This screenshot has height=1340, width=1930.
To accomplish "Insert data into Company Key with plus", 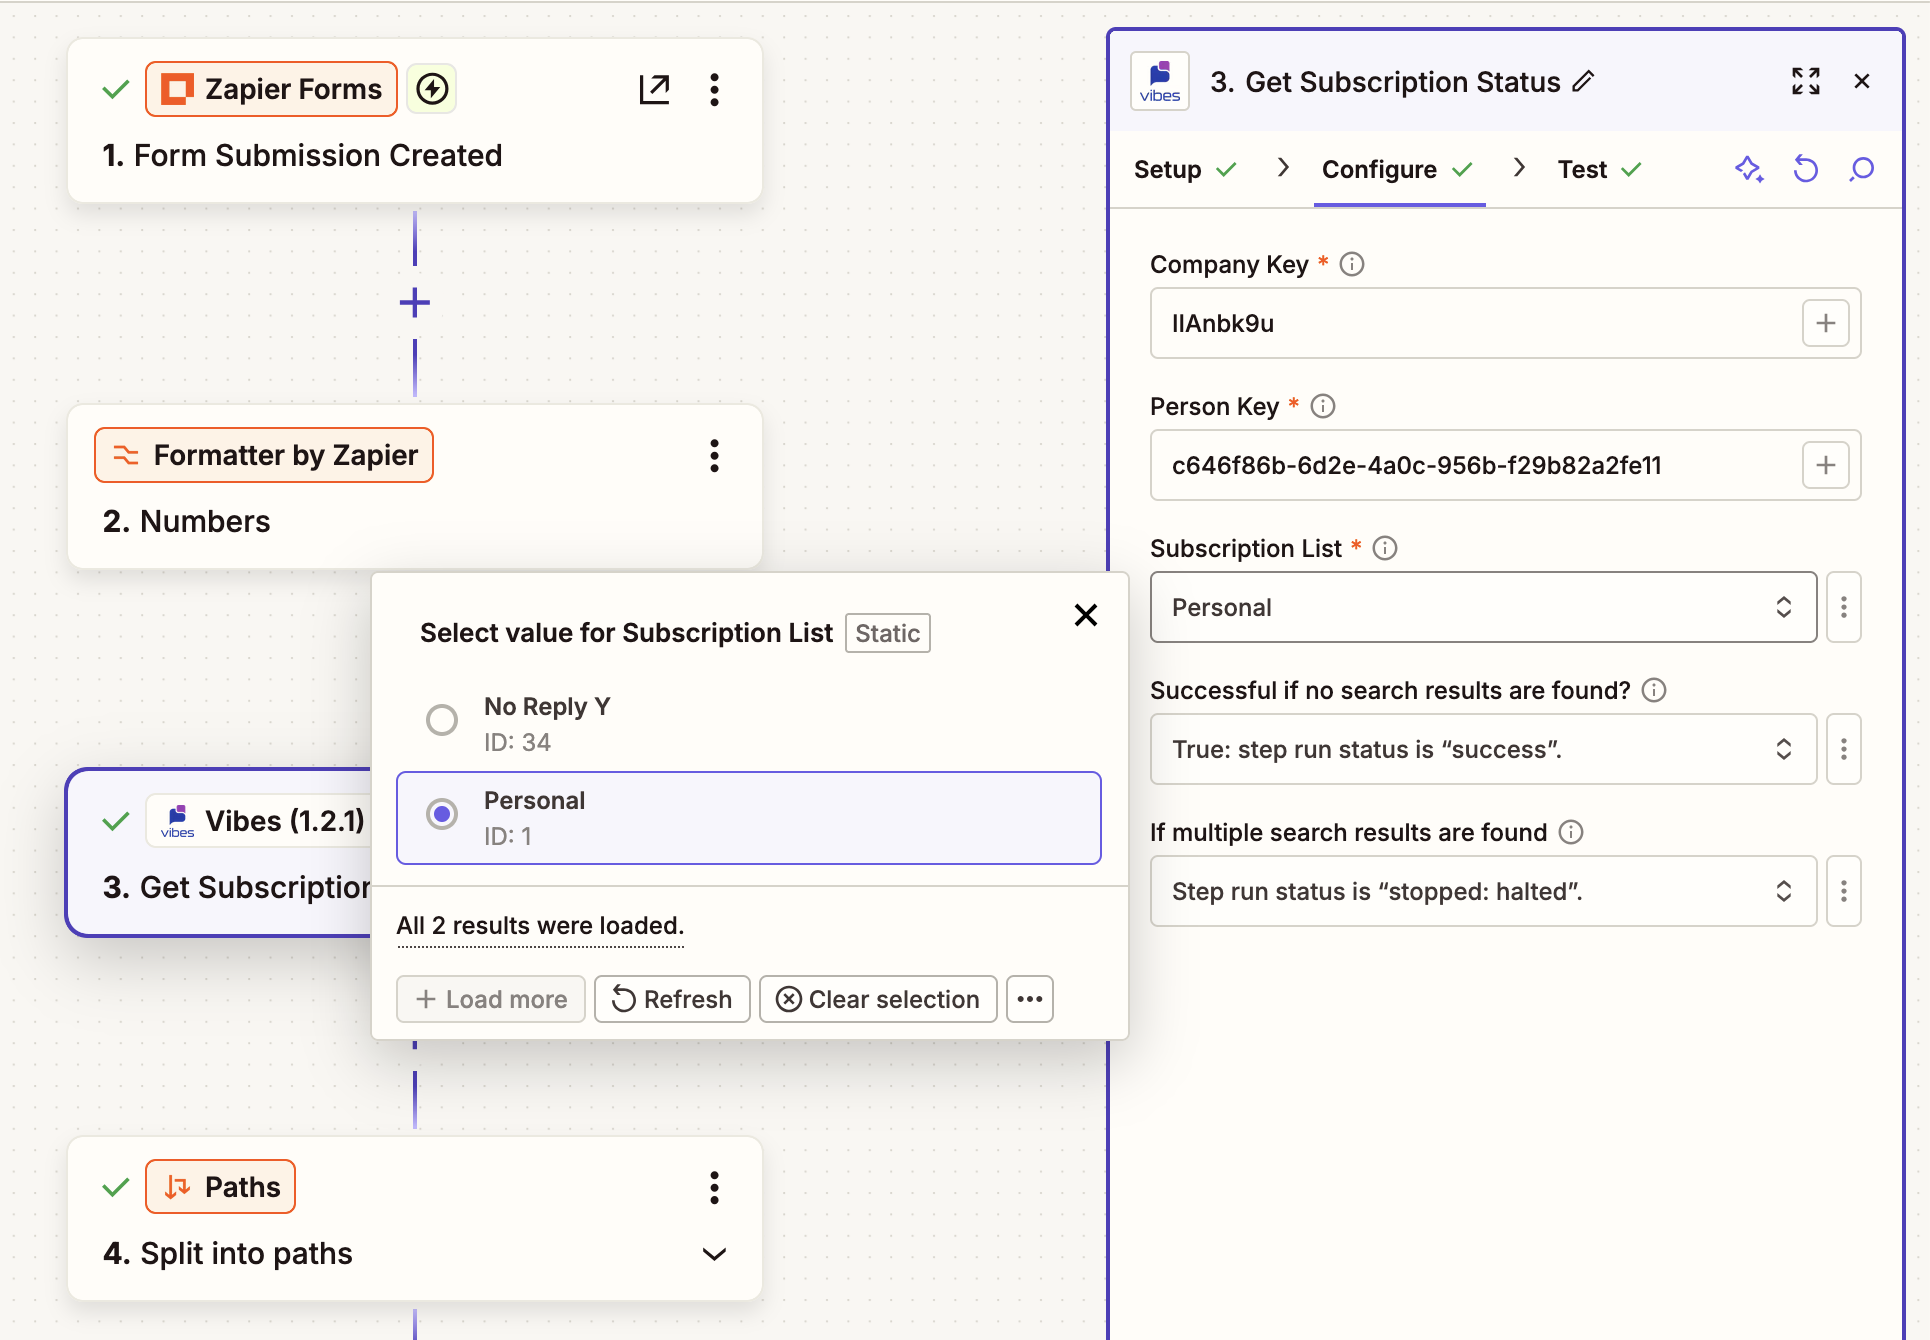I will click(1826, 323).
